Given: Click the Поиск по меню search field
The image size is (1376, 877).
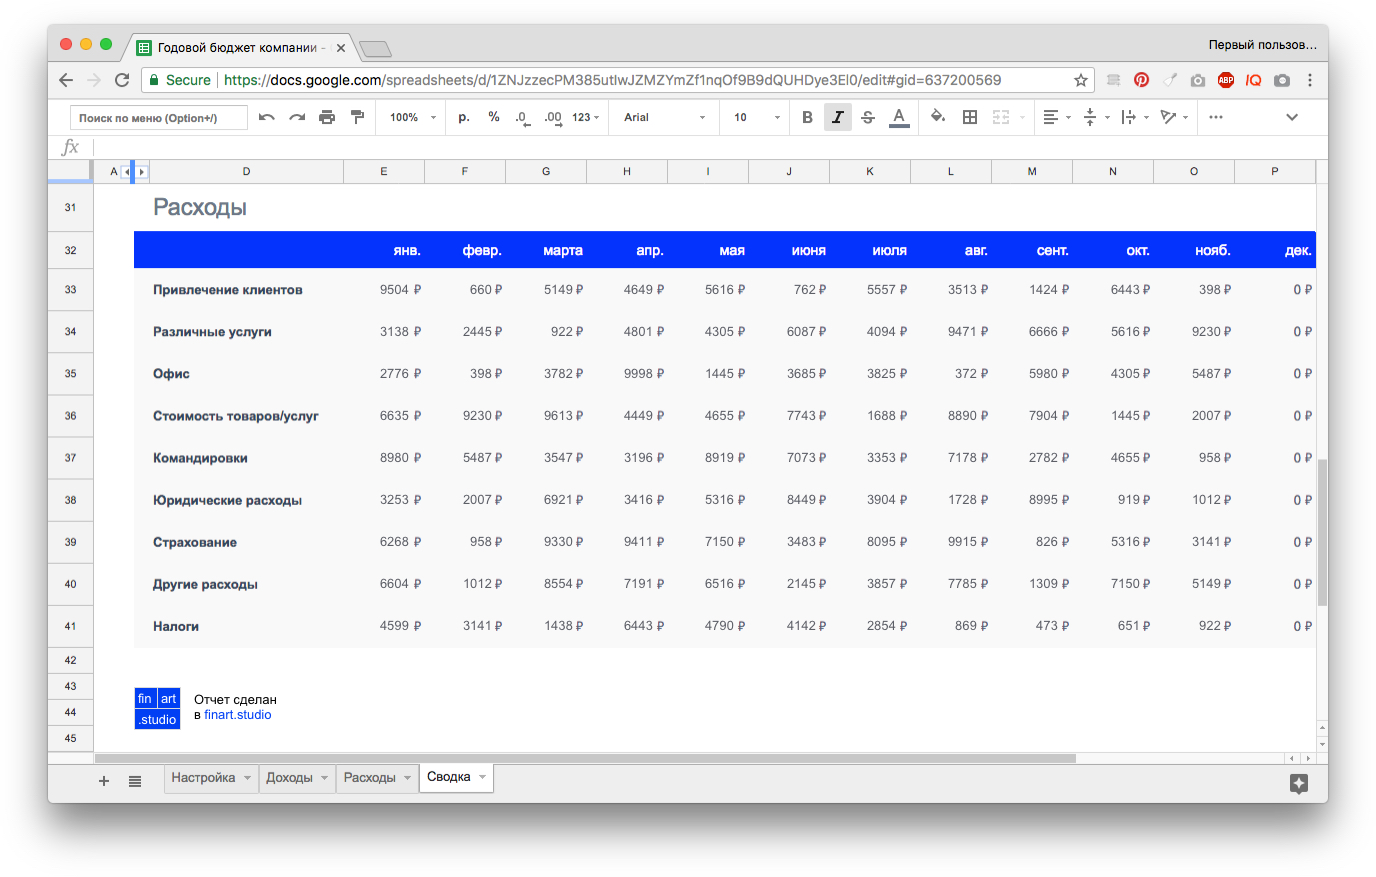Looking at the screenshot, I should 158,118.
